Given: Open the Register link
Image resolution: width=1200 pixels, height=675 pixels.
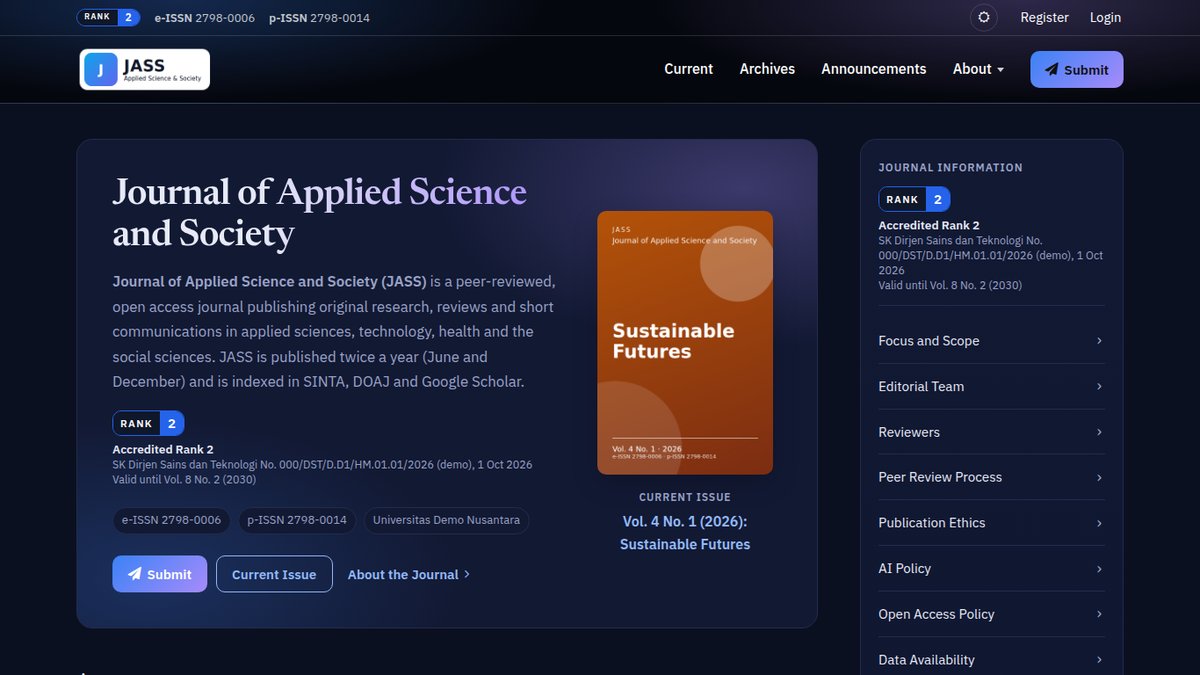Looking at the screenshot, I should tap(1044, 17).
